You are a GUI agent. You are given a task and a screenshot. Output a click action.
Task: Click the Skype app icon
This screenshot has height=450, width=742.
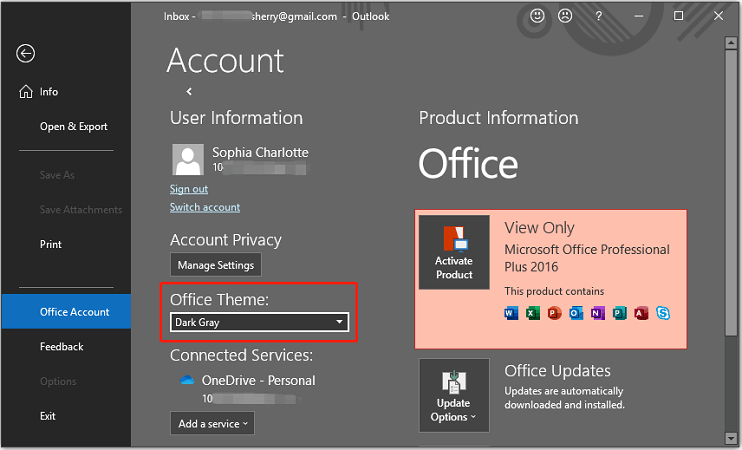pos(663,313)
